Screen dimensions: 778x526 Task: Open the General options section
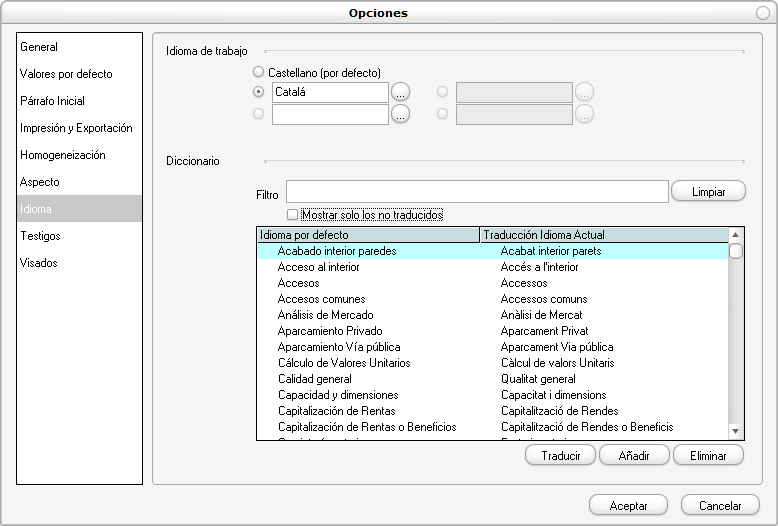tap(40, 47)
